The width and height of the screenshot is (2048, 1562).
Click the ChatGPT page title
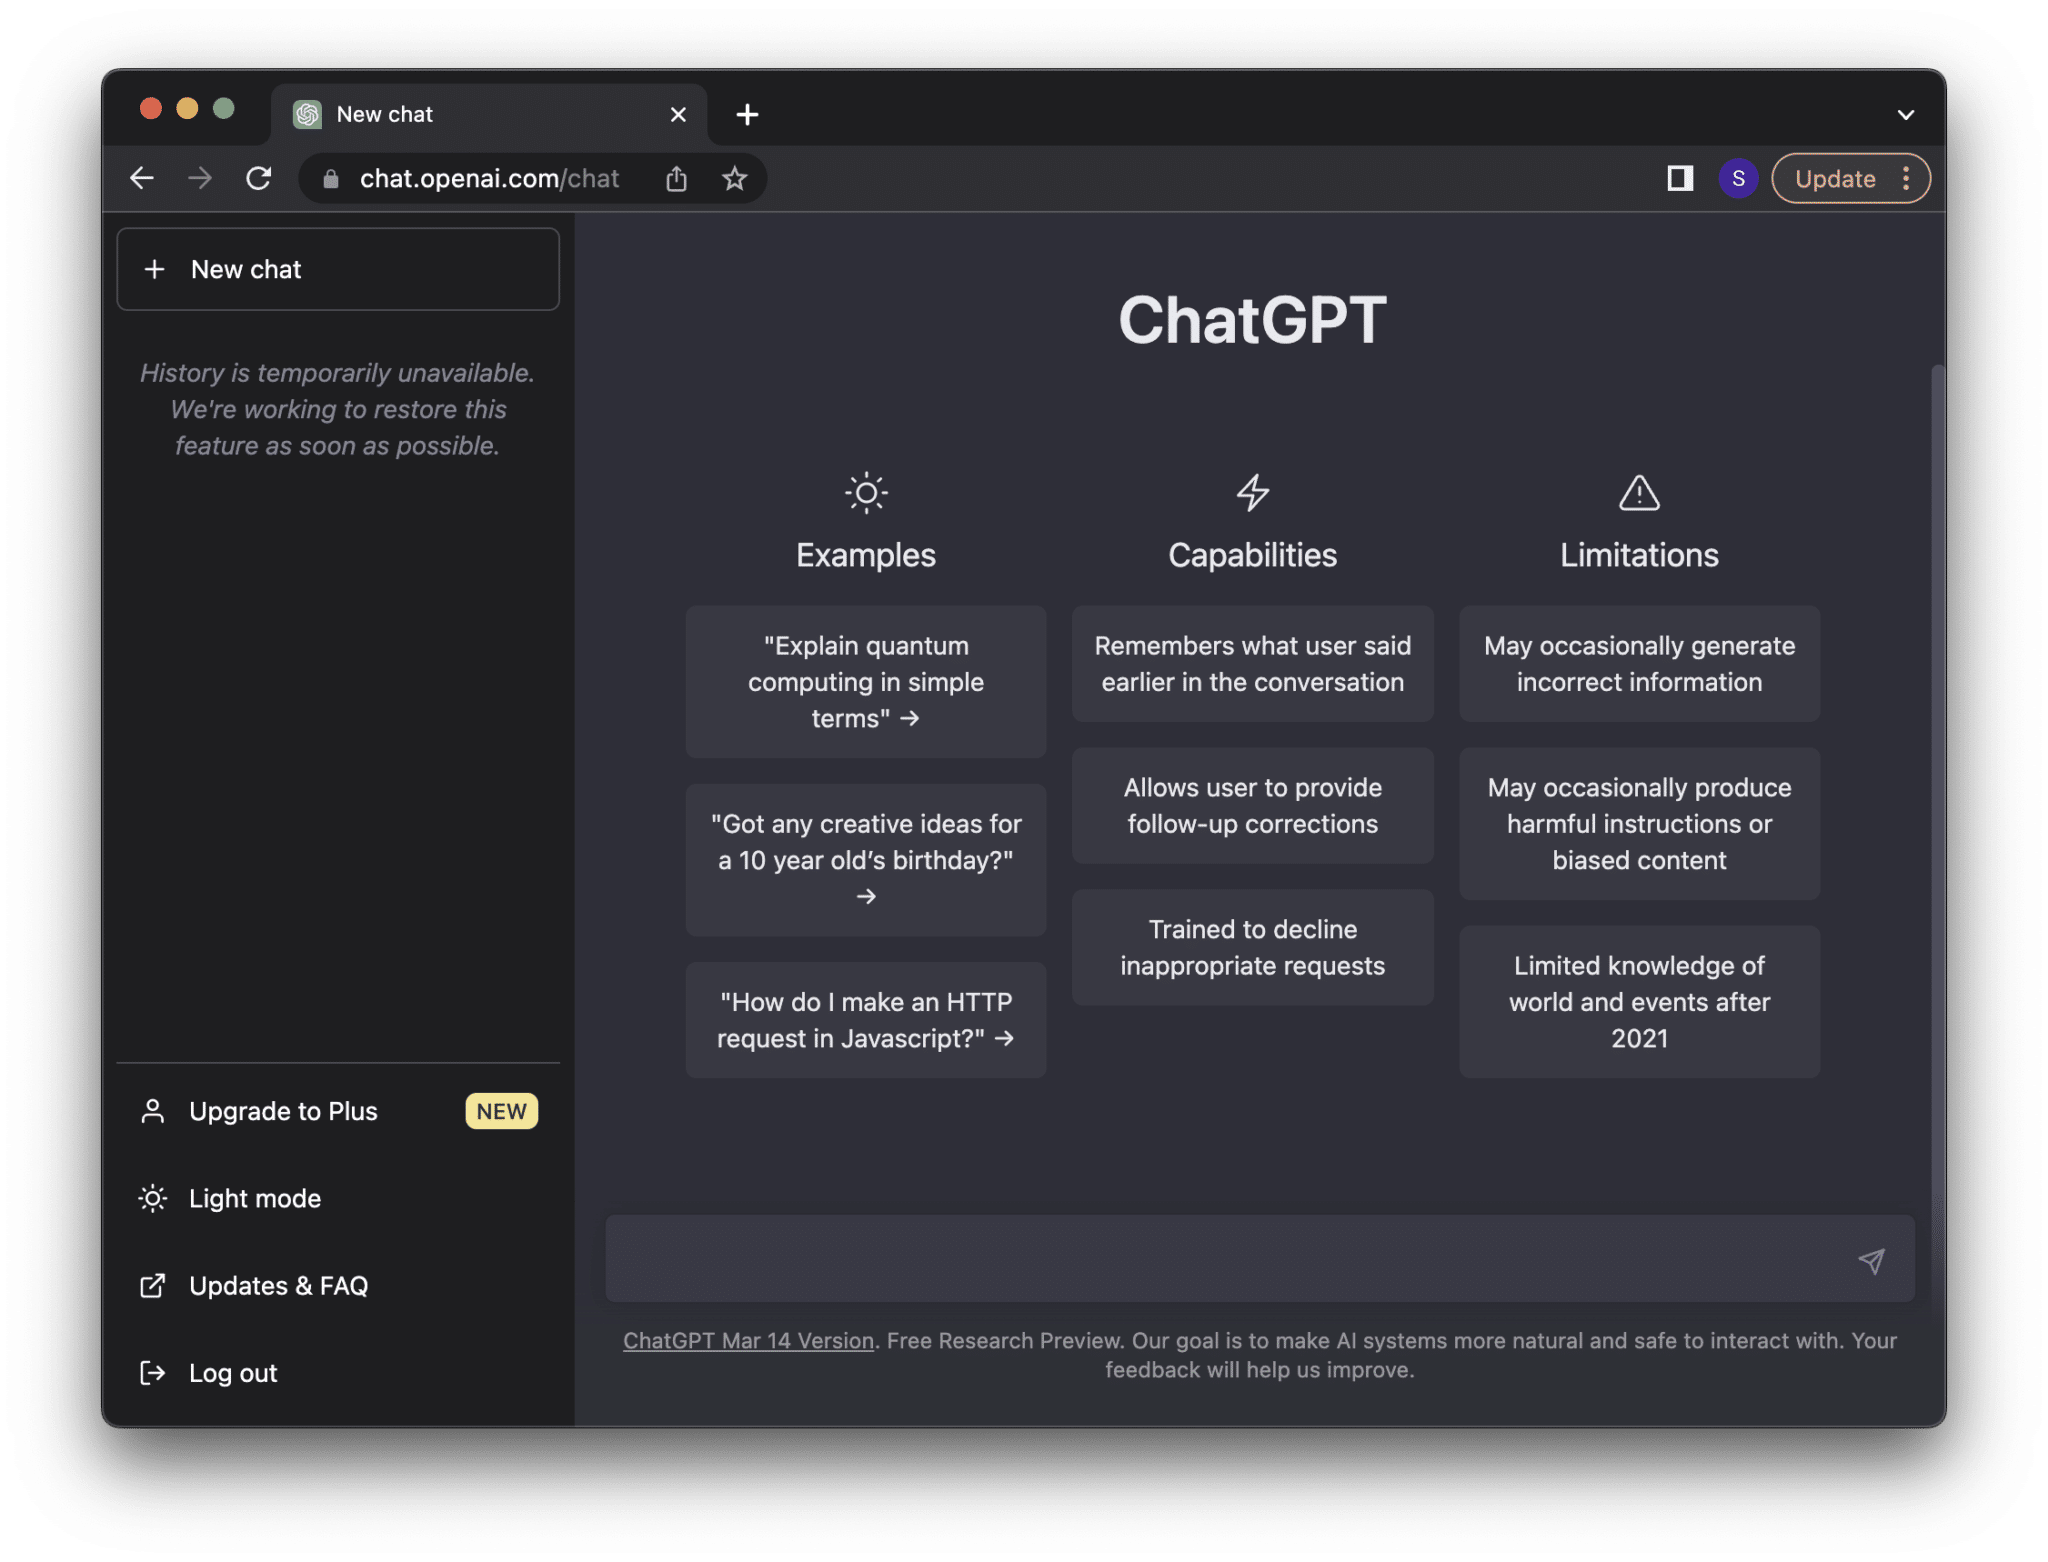tap(1252, 320)
